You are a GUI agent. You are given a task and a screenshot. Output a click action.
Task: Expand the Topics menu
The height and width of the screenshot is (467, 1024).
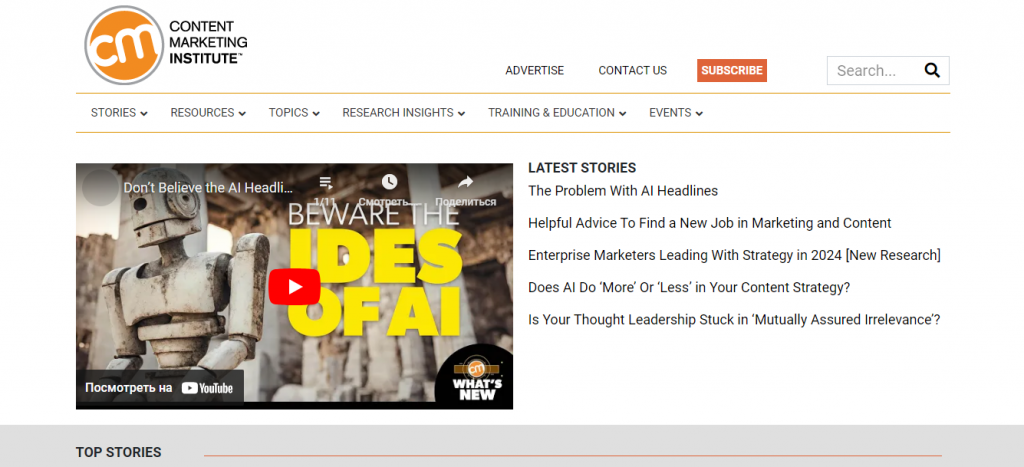click(x=294, y=112)
